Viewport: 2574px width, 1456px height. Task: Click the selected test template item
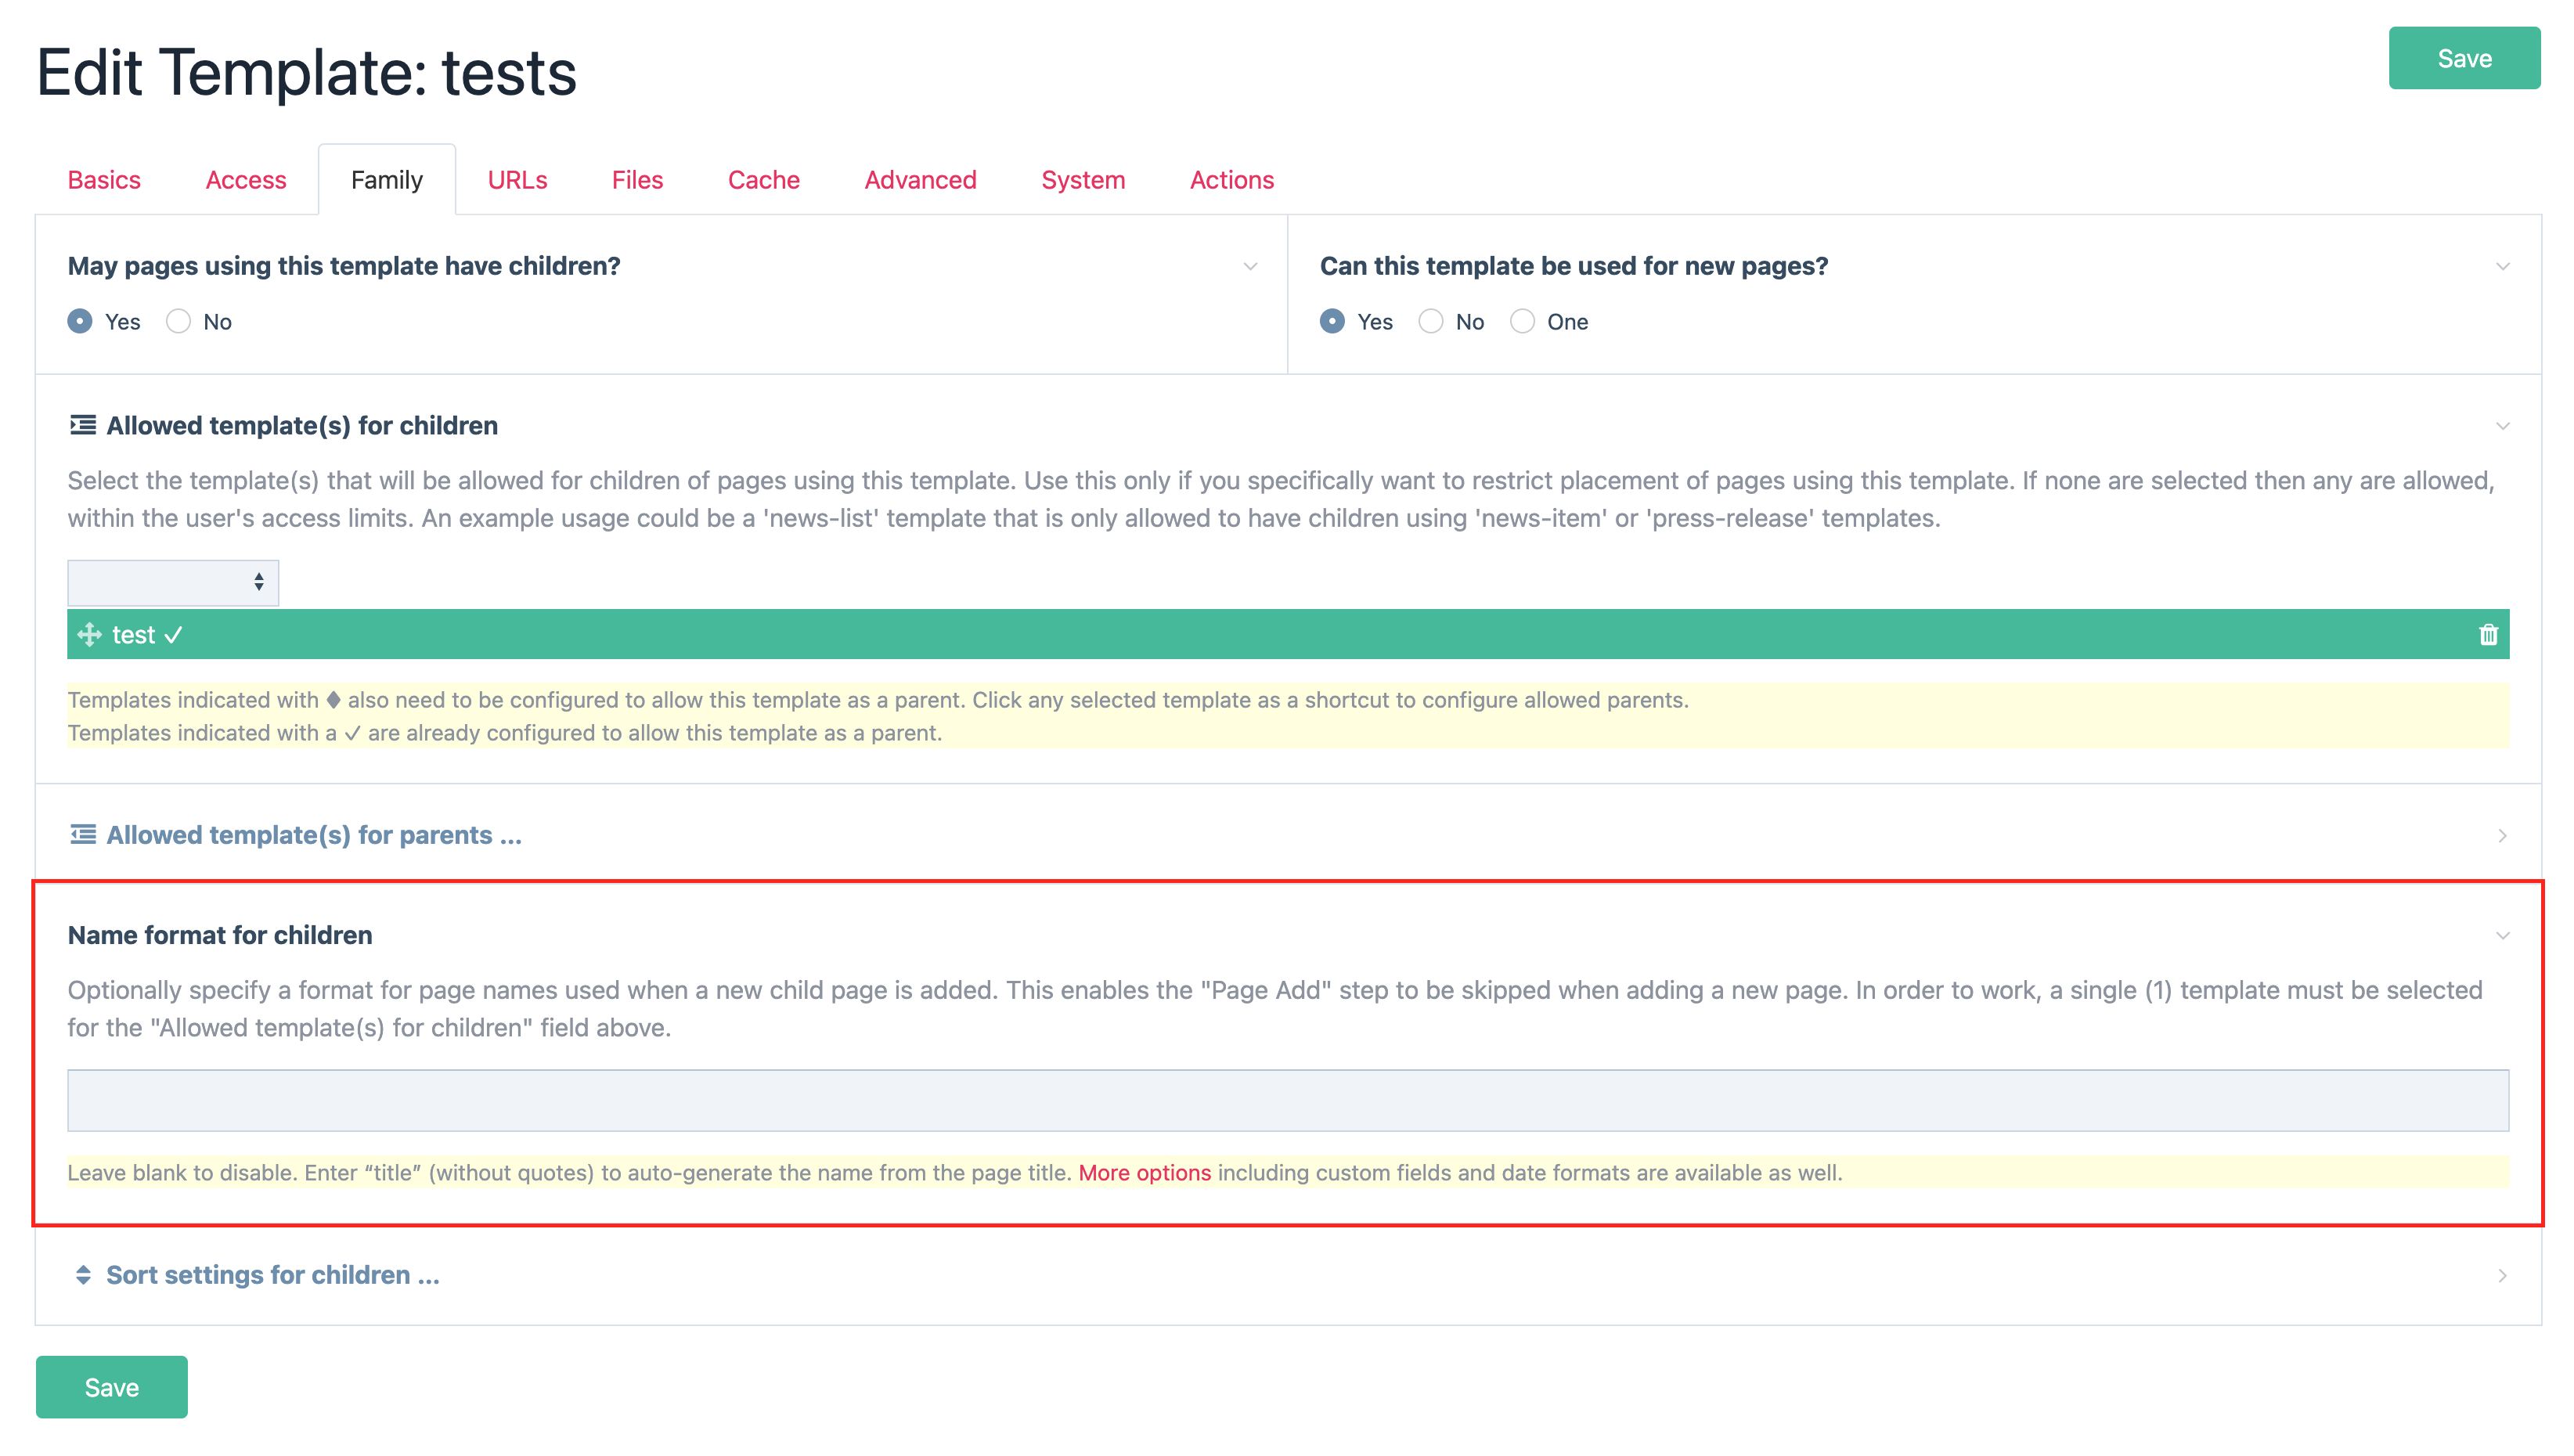[x=134, y=635]
